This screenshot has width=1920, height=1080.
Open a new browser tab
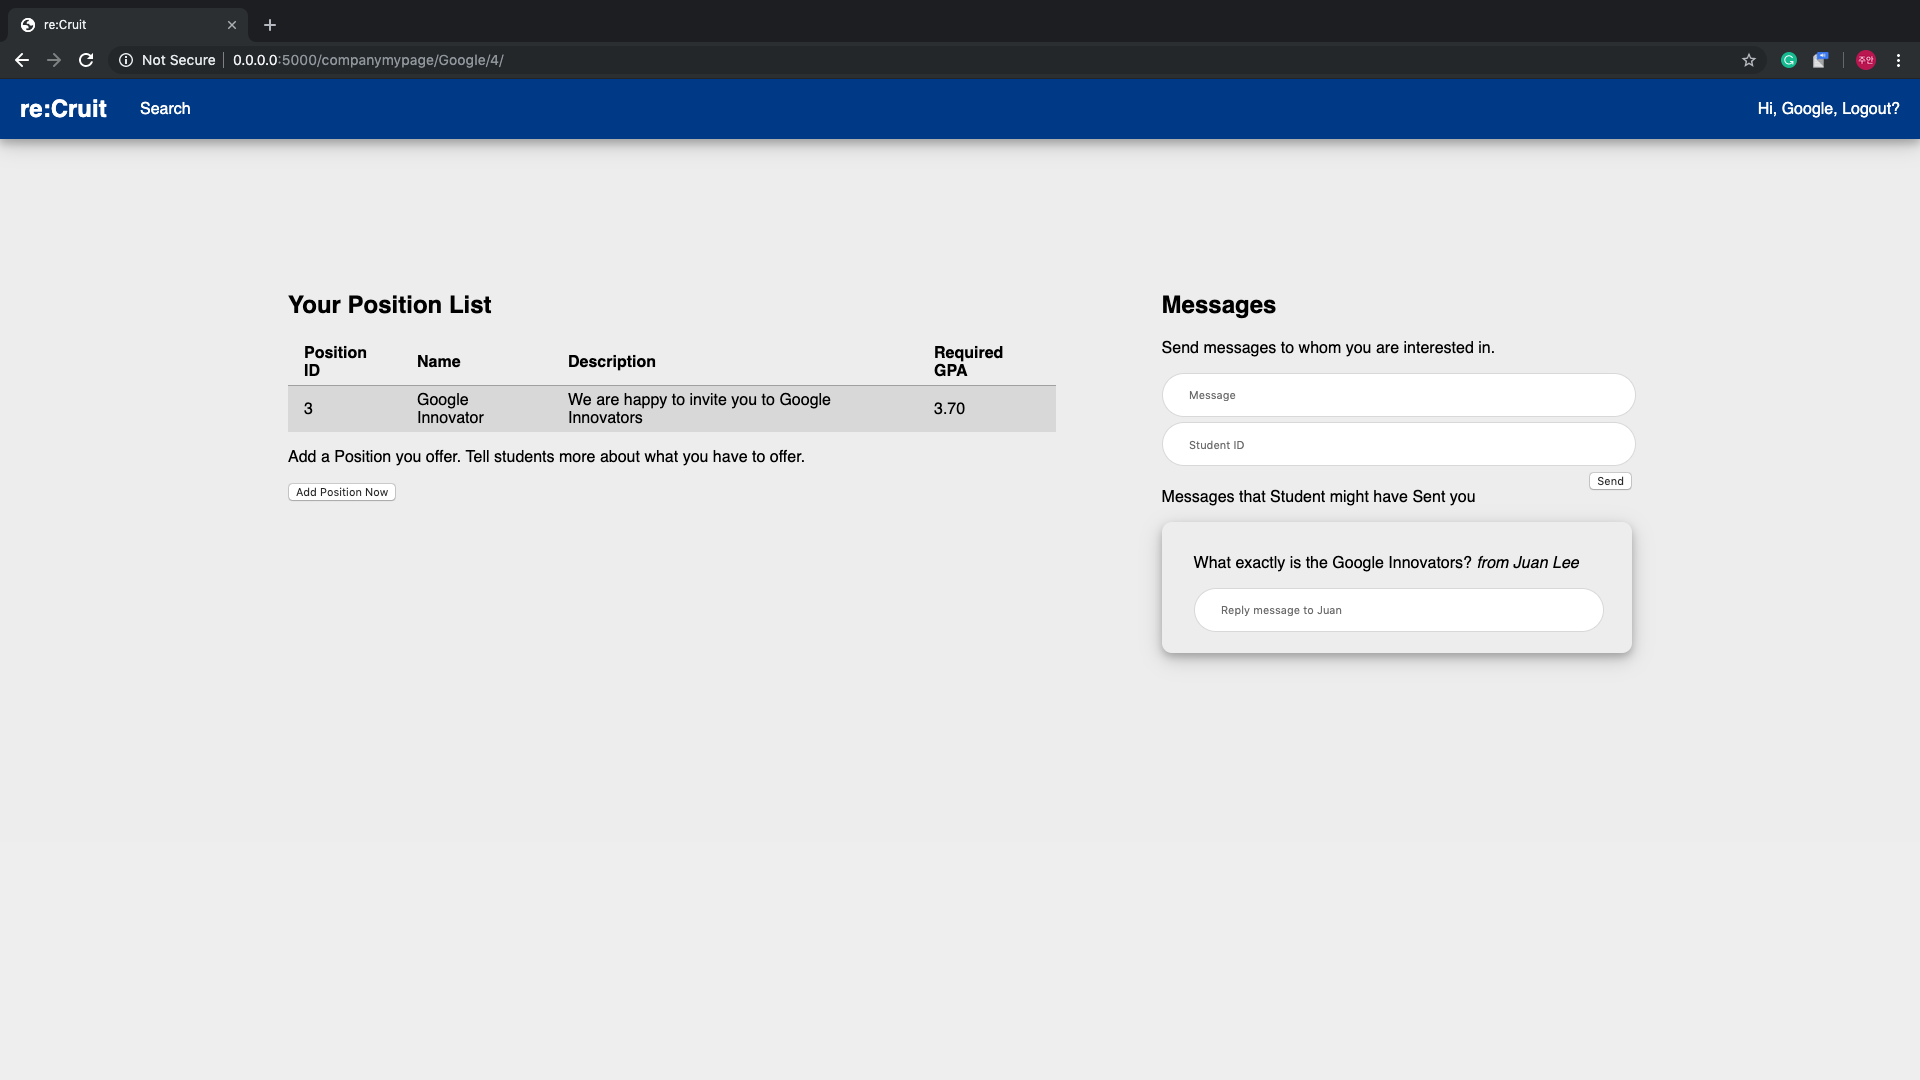point(270,25)
